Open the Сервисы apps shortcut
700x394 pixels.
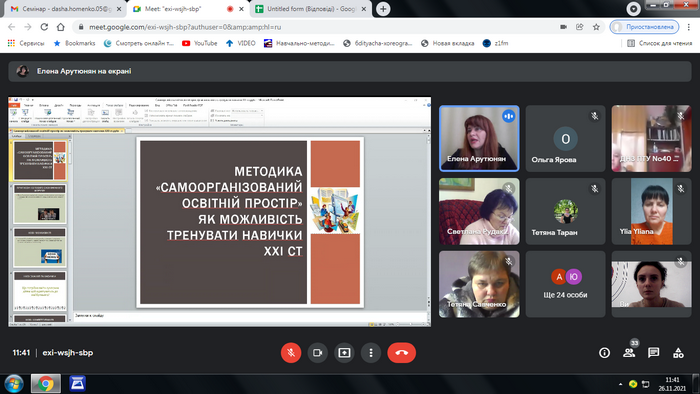click(26, 43)
